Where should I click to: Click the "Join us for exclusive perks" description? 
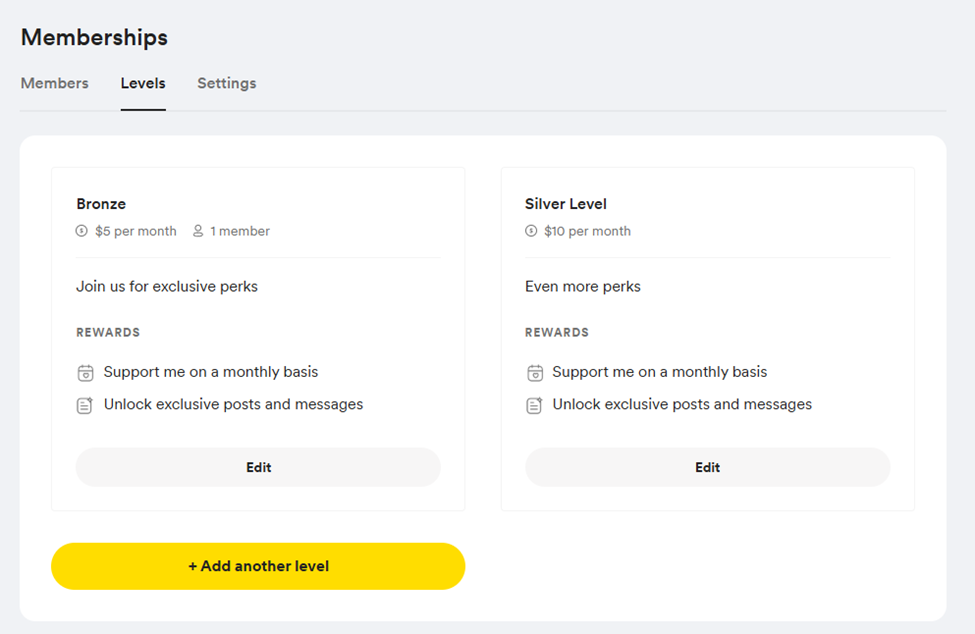click(167, 286)
